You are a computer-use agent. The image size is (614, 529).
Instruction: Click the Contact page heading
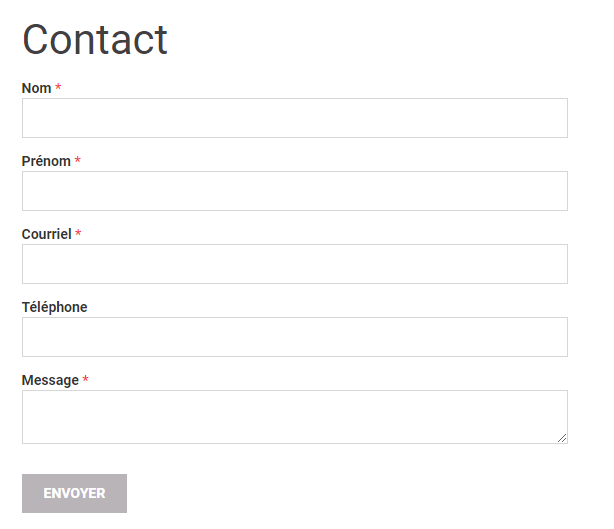pyautogui.click(x=95, y=40)
